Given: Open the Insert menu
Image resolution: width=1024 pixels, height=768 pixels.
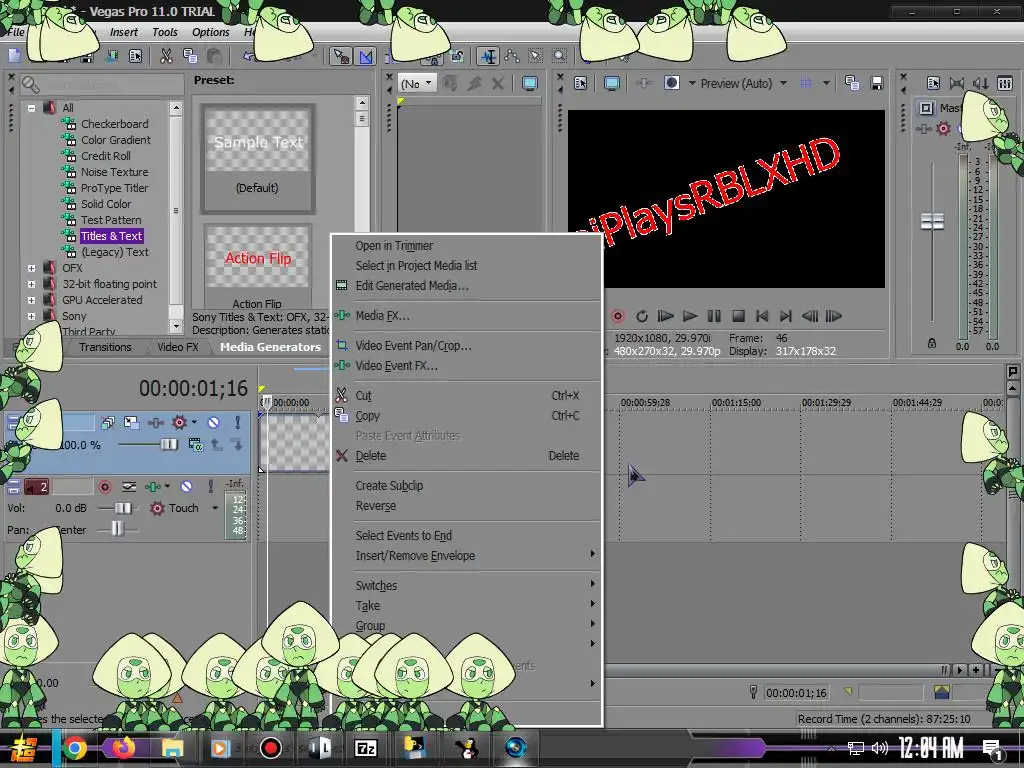Looking at the screenshot, I should (x=123, y=32).
